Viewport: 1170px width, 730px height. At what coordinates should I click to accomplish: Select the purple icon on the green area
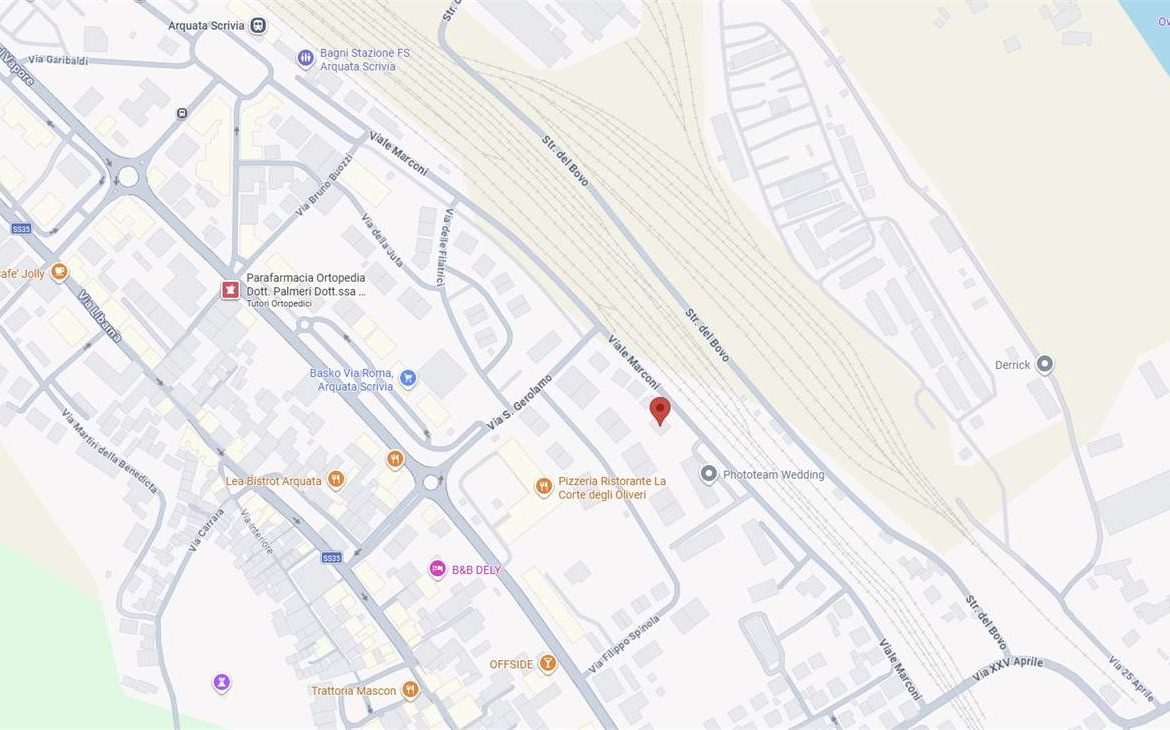coord(222,682)
